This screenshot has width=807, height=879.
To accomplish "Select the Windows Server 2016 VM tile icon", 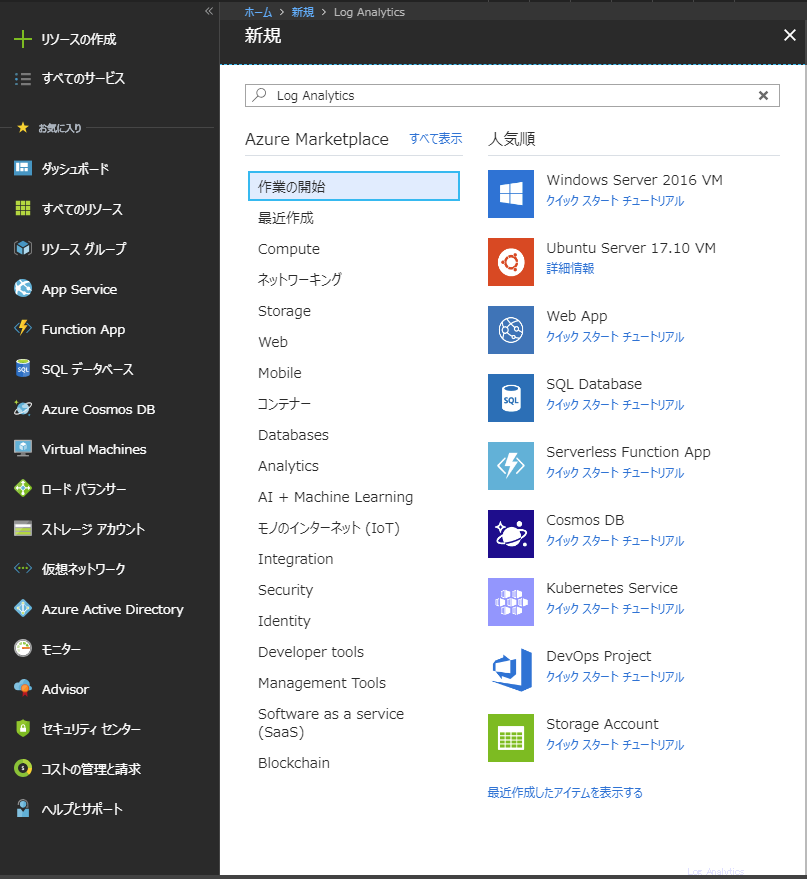I will coord(511,194).
